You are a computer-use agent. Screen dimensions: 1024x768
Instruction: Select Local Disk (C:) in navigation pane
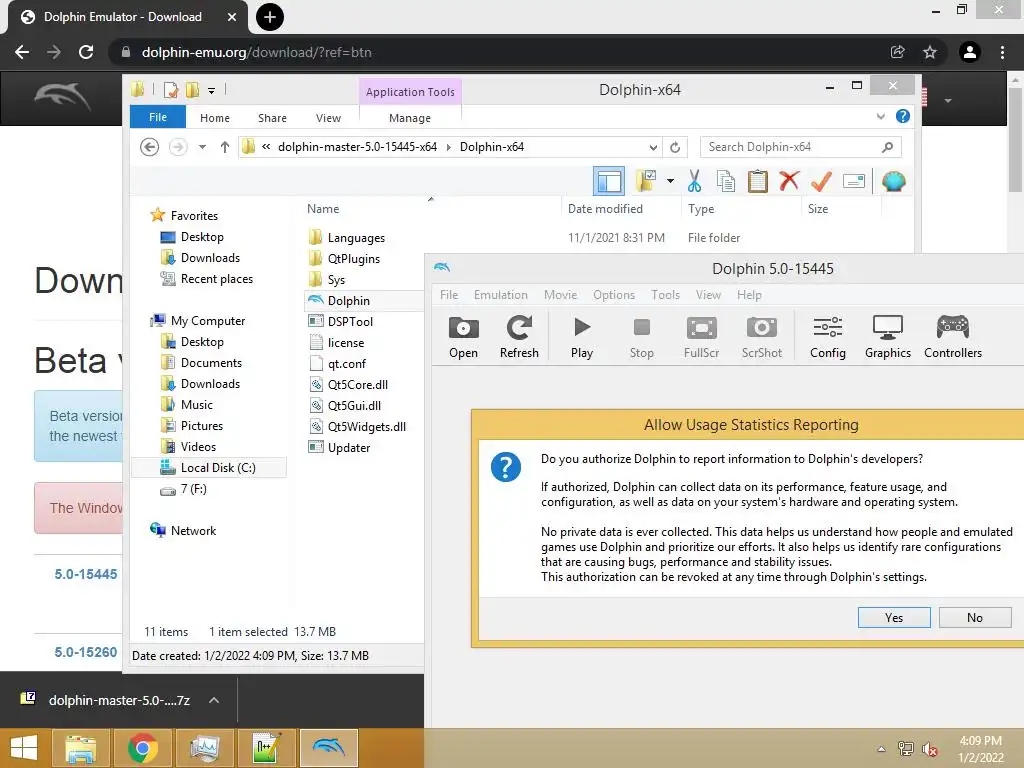(x=209, y=468)
